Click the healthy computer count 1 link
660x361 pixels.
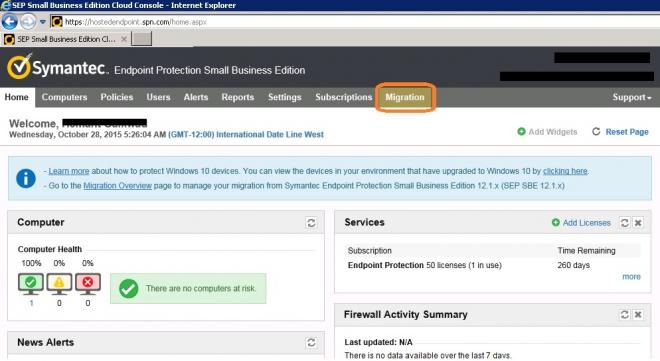[31, 303]
